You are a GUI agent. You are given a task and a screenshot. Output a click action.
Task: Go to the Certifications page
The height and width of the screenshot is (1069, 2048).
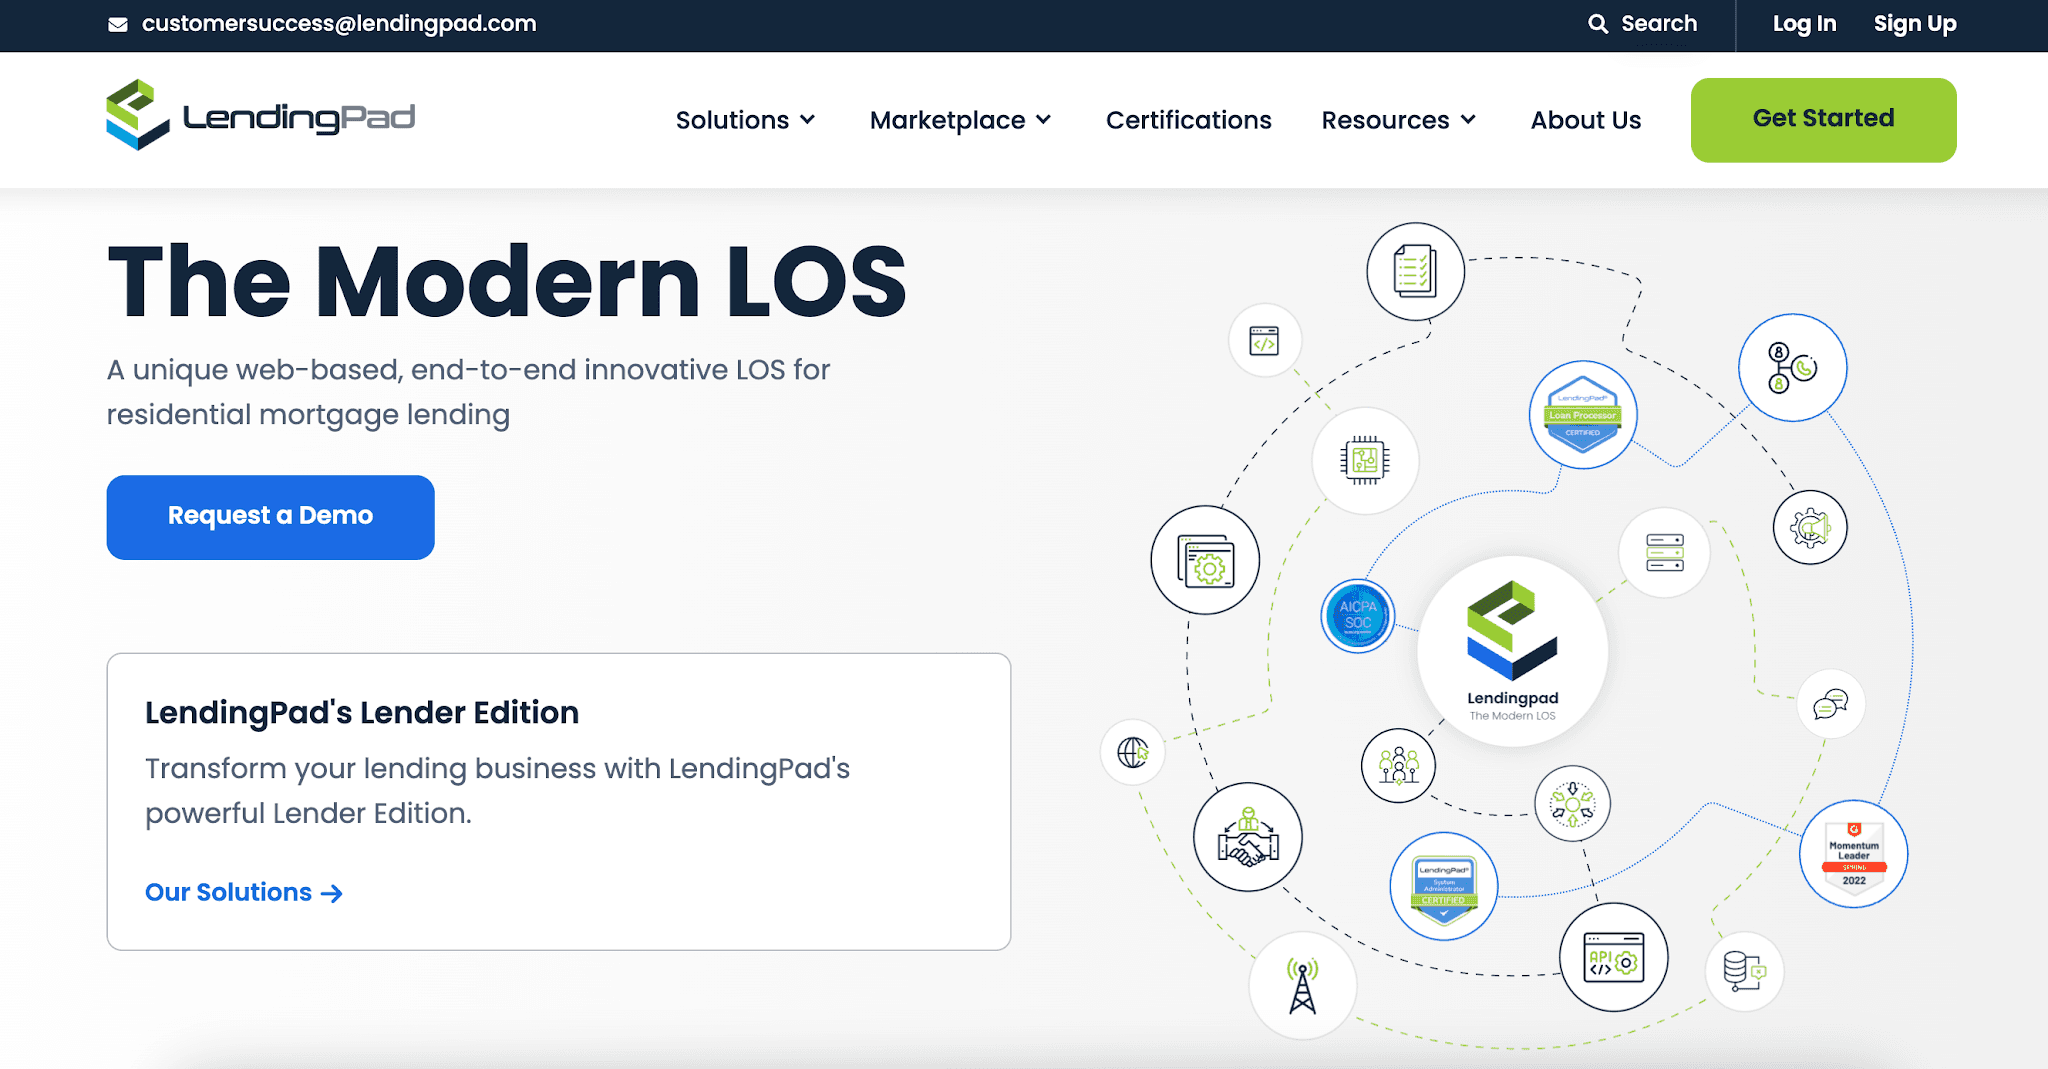pos(1189,120)
